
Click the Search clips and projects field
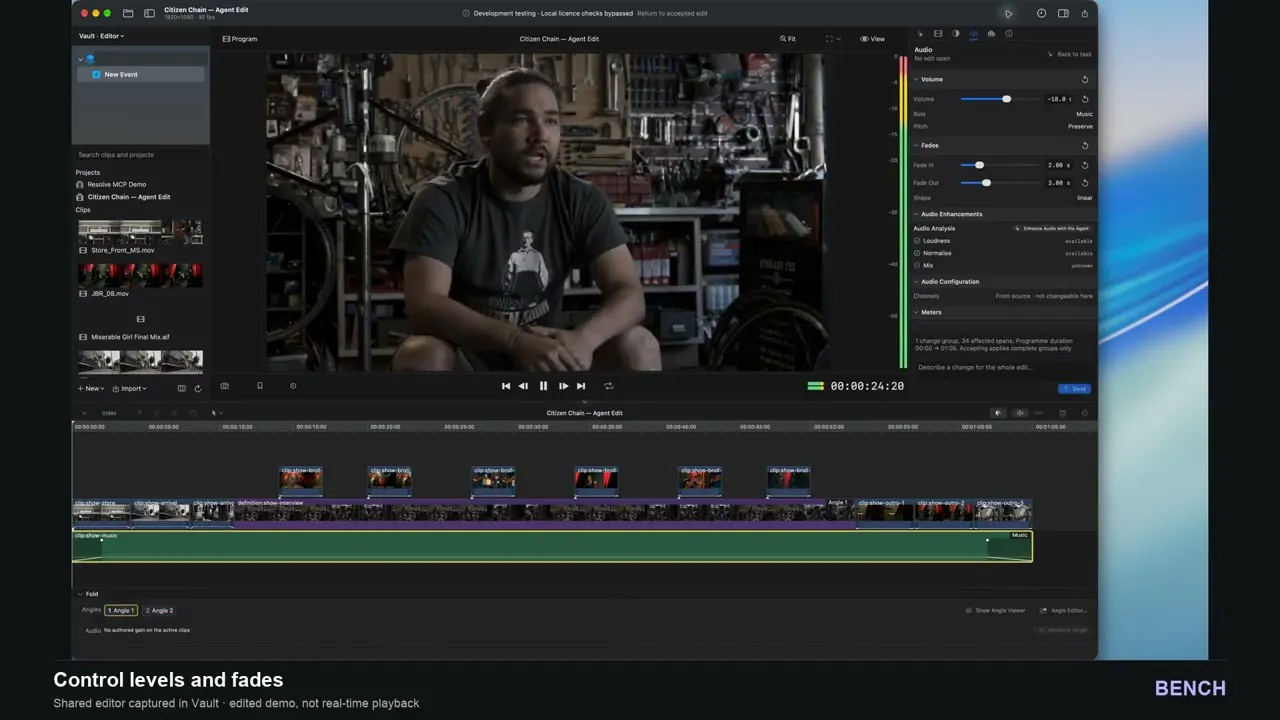coord(141,155)
